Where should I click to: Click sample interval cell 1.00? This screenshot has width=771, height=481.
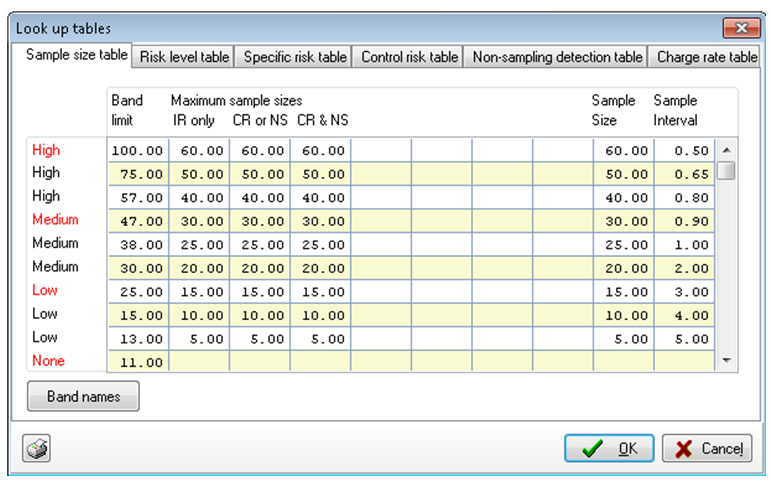(x=684, y=244)
